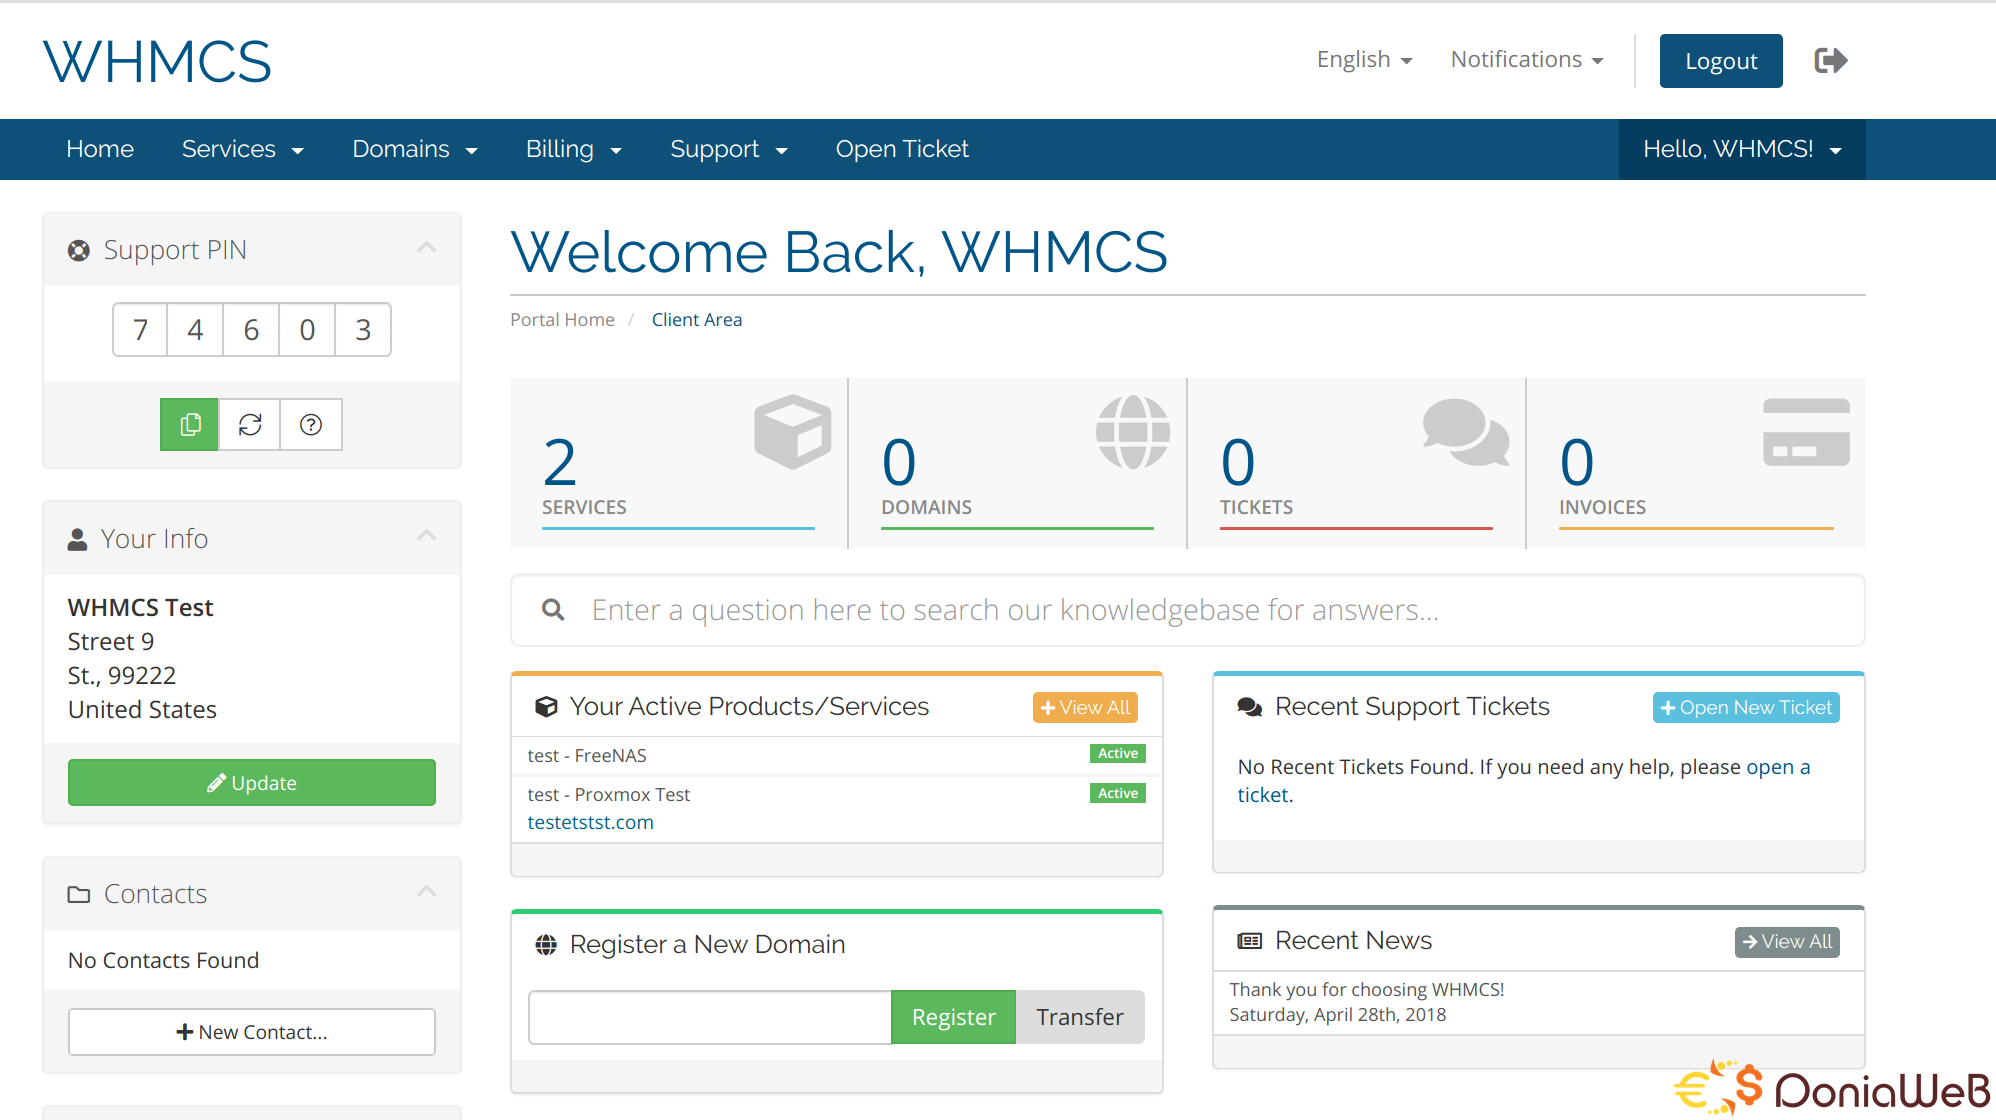
Task: Click the Support PIN refresh icon
Action: (251, 425)
